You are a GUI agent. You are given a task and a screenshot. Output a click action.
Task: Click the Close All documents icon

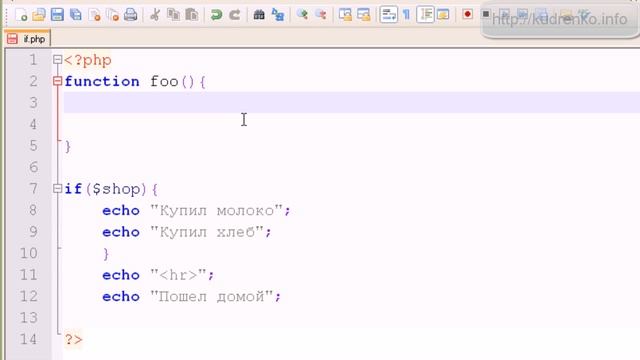113,15
